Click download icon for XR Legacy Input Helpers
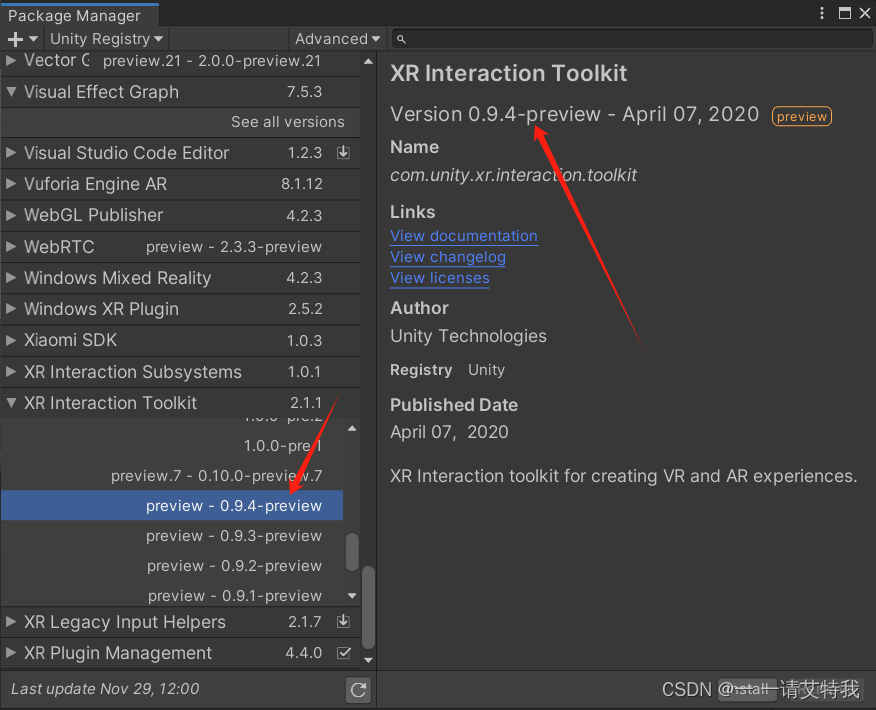The image size is (876, 710). (343, 622)
